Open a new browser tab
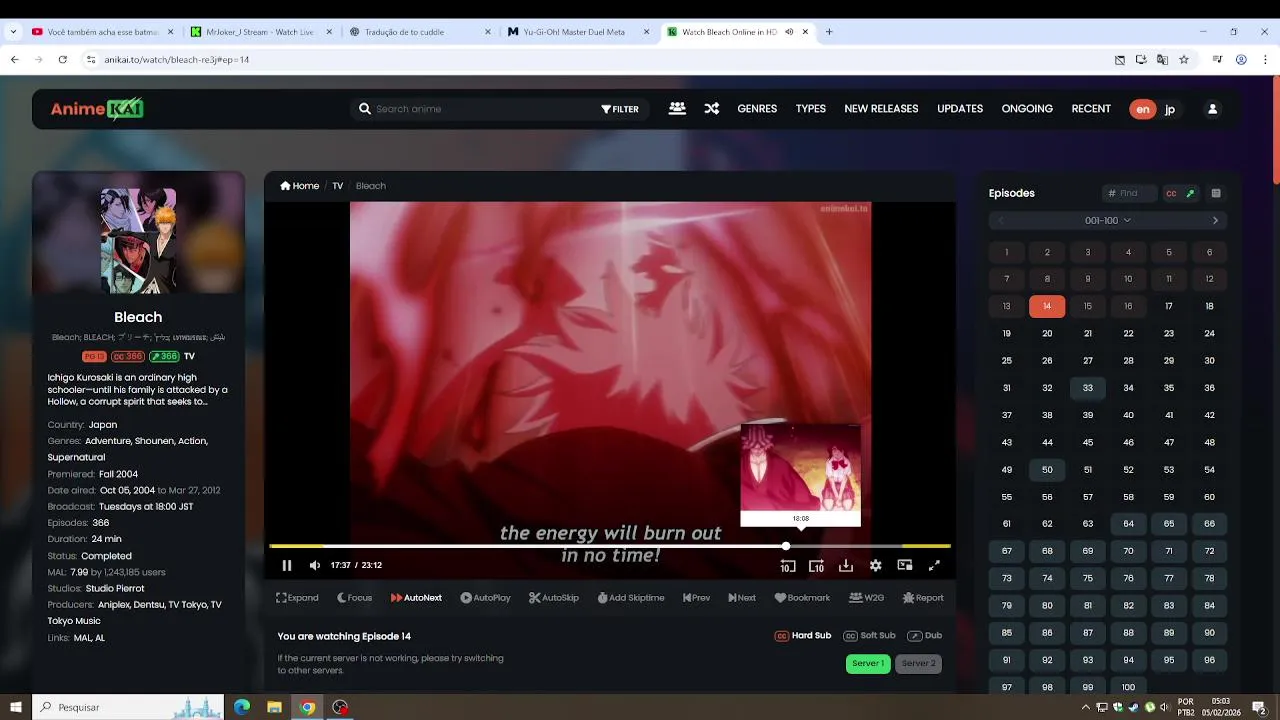Image resolution: width=1280 pixels, height=720 pixels. [829, 32]
